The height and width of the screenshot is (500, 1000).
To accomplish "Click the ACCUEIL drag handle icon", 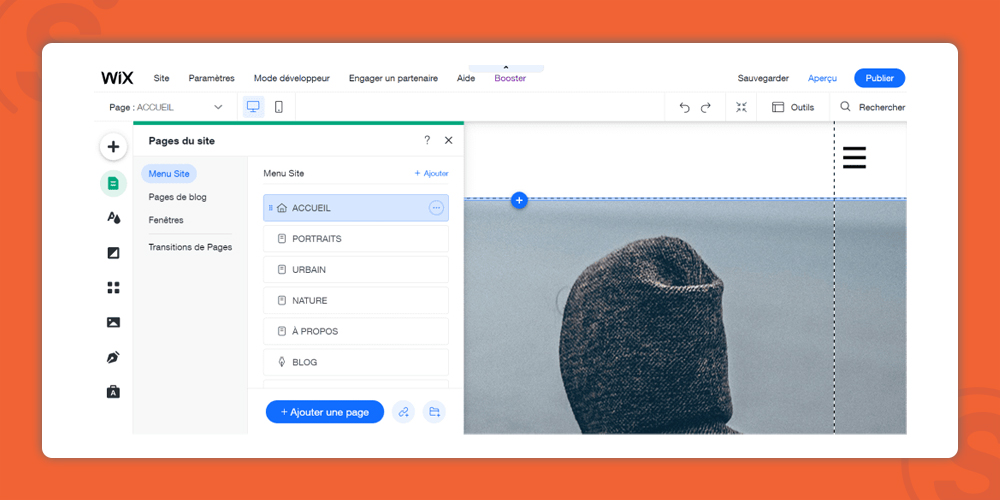I will [270, 208].
